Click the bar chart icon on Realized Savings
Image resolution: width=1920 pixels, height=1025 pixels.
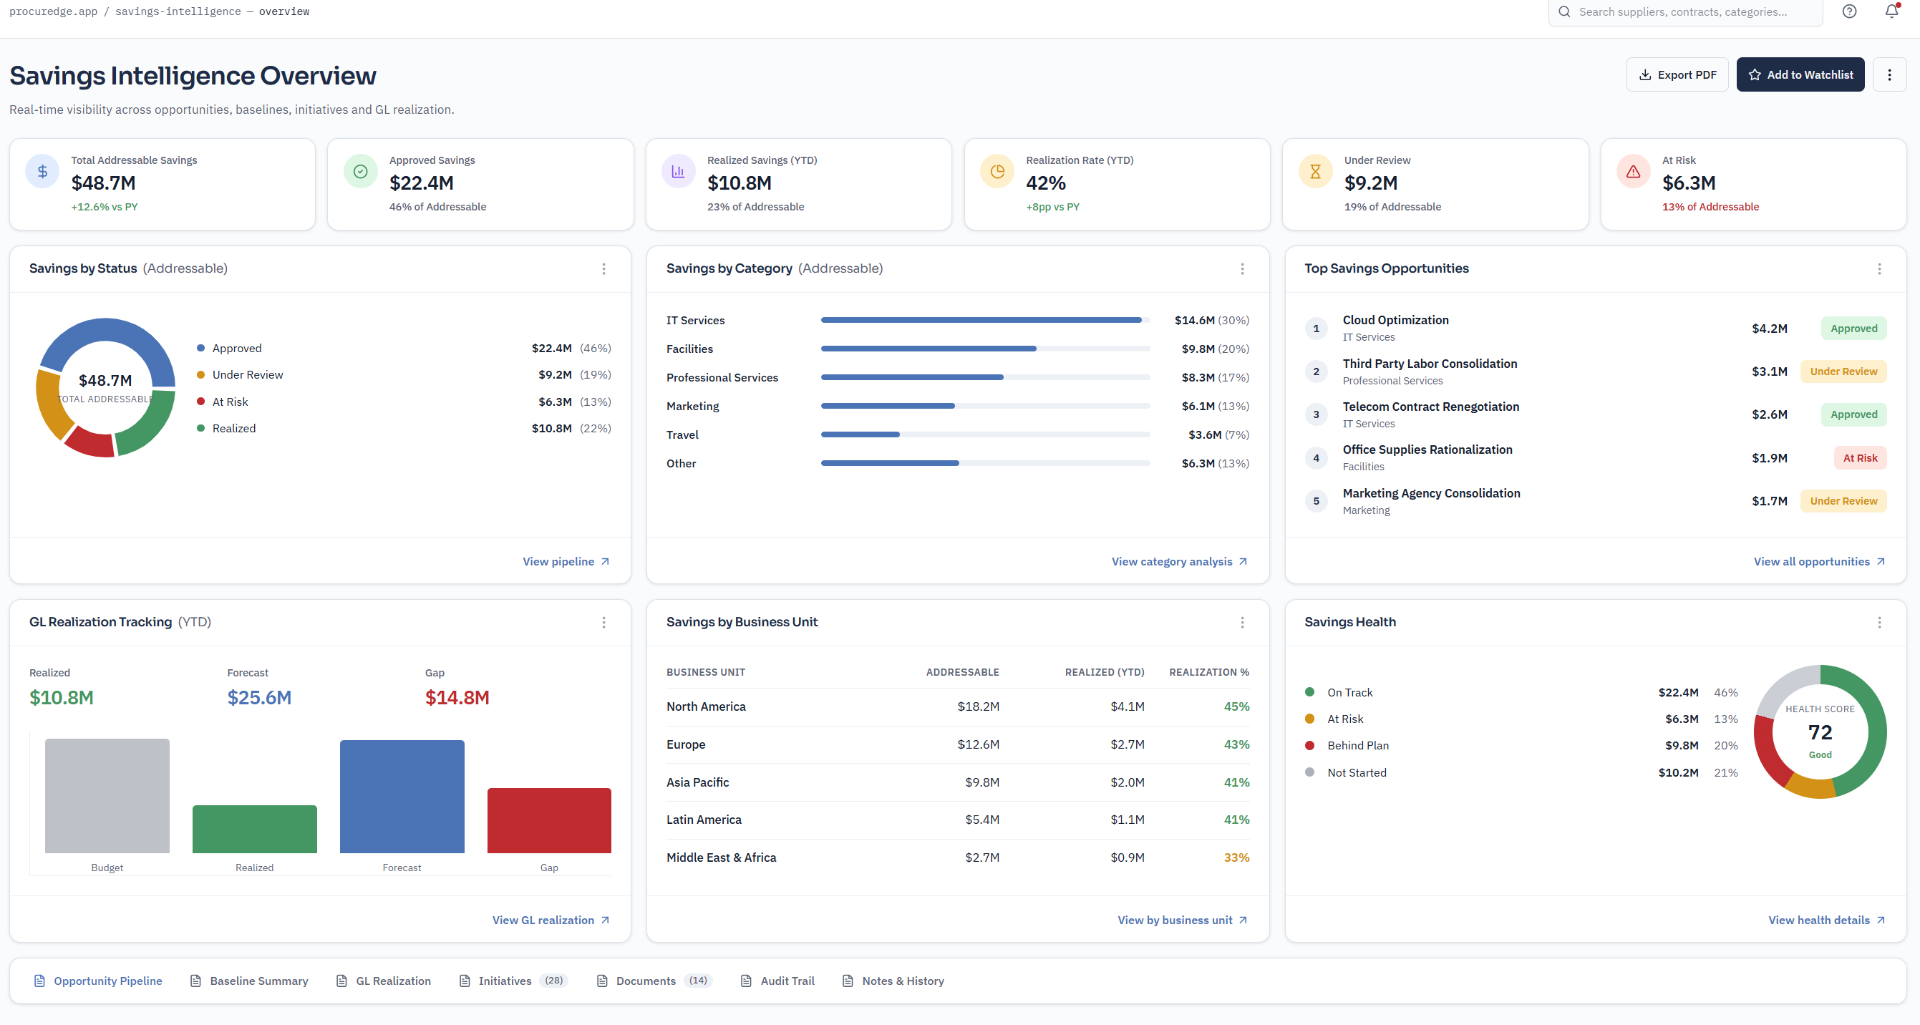(x=678, y=172)
